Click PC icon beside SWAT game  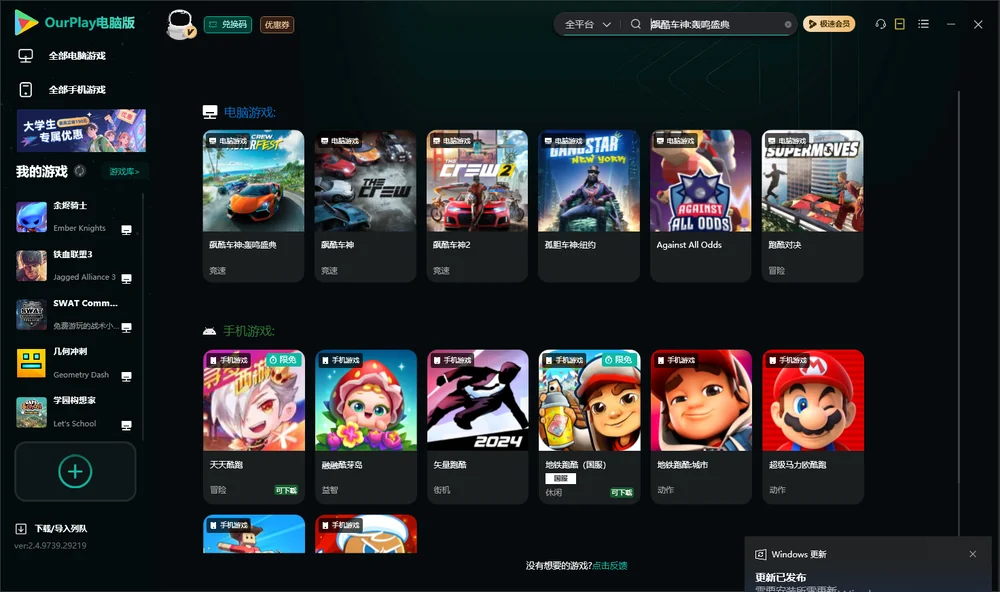126,327
